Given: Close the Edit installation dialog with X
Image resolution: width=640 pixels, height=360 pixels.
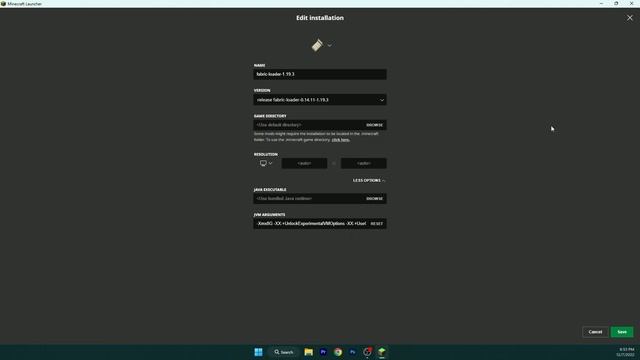Looking at the screenshot, I should tap(630, 18).
